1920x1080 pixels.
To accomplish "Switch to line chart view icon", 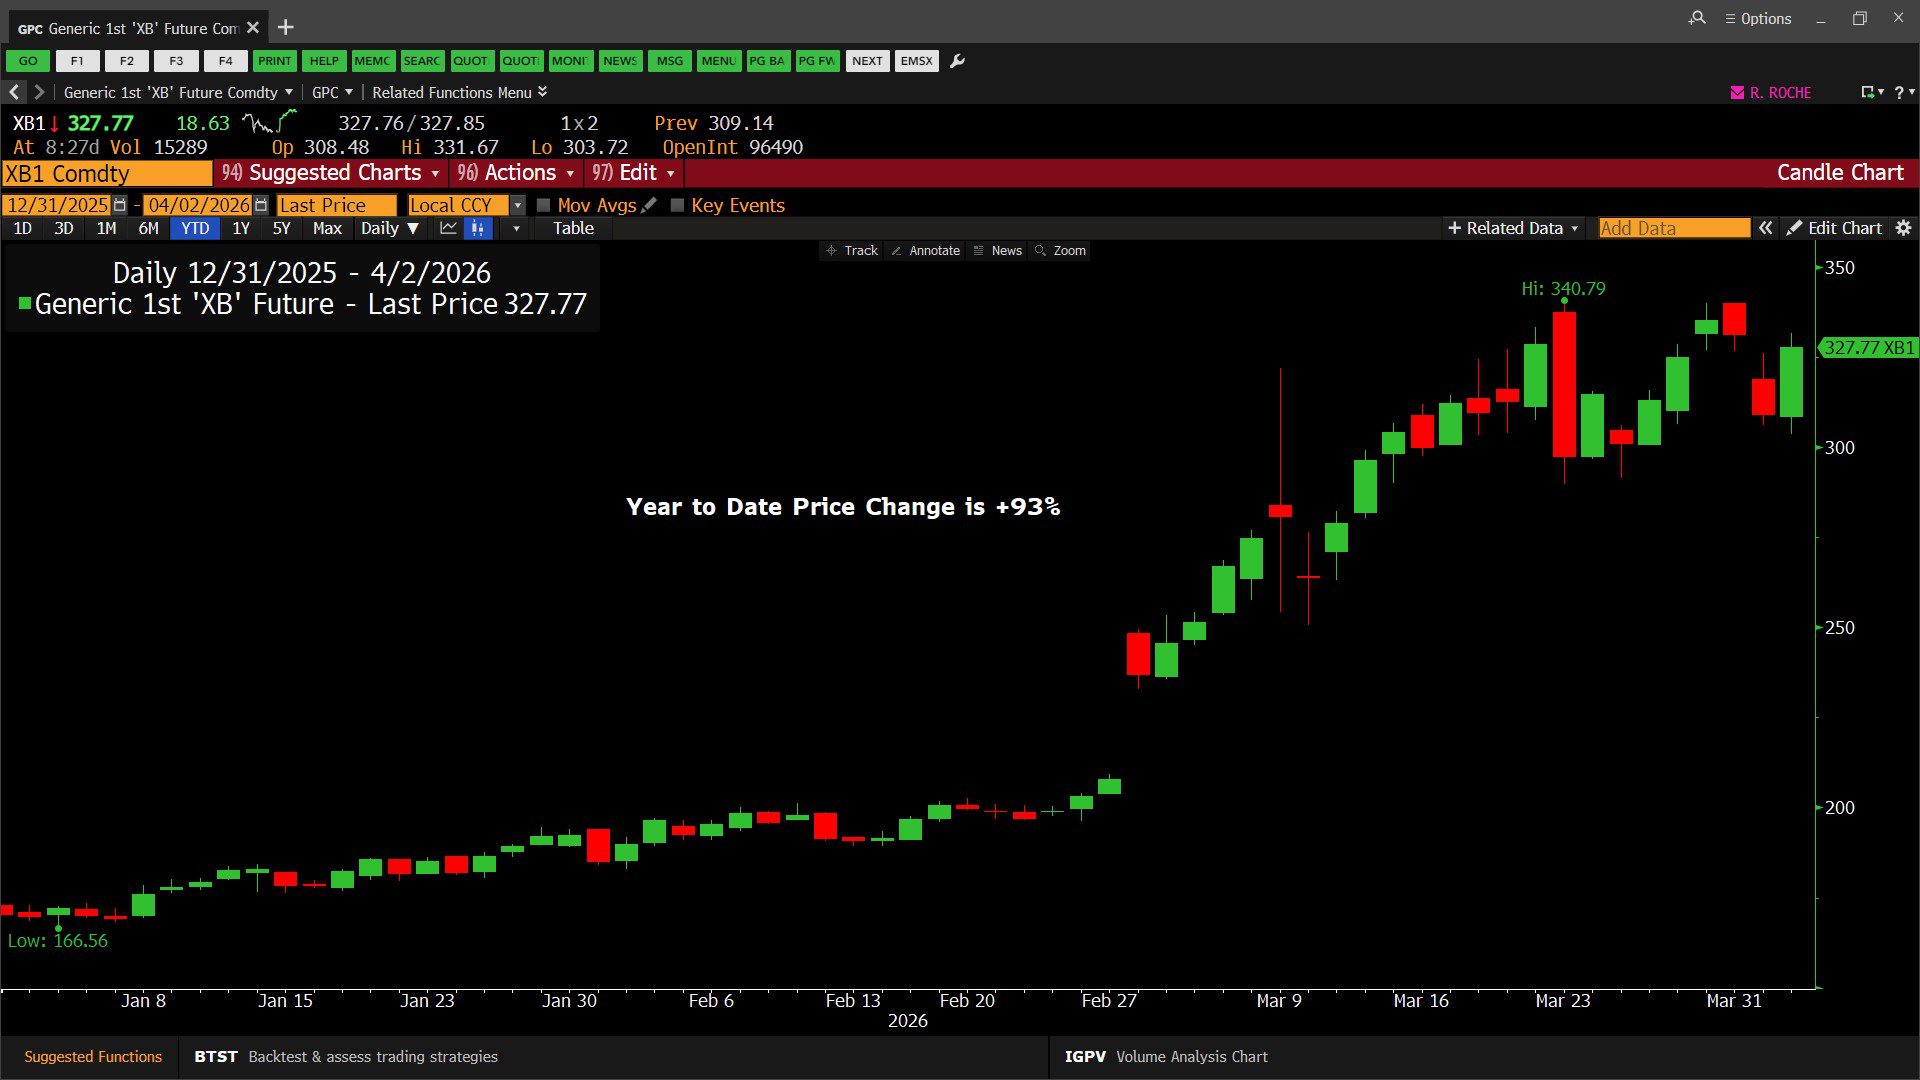I will pos(448,229).
